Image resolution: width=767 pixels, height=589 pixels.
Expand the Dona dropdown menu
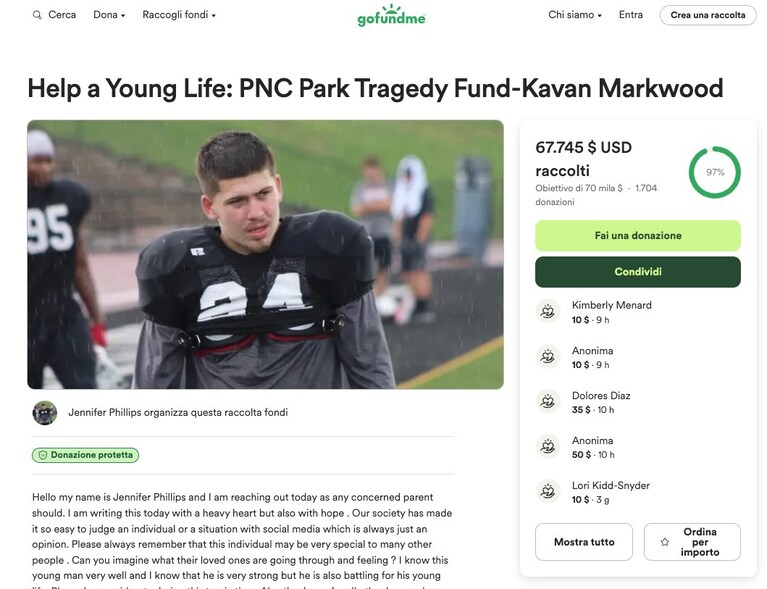tap(109, 15)
